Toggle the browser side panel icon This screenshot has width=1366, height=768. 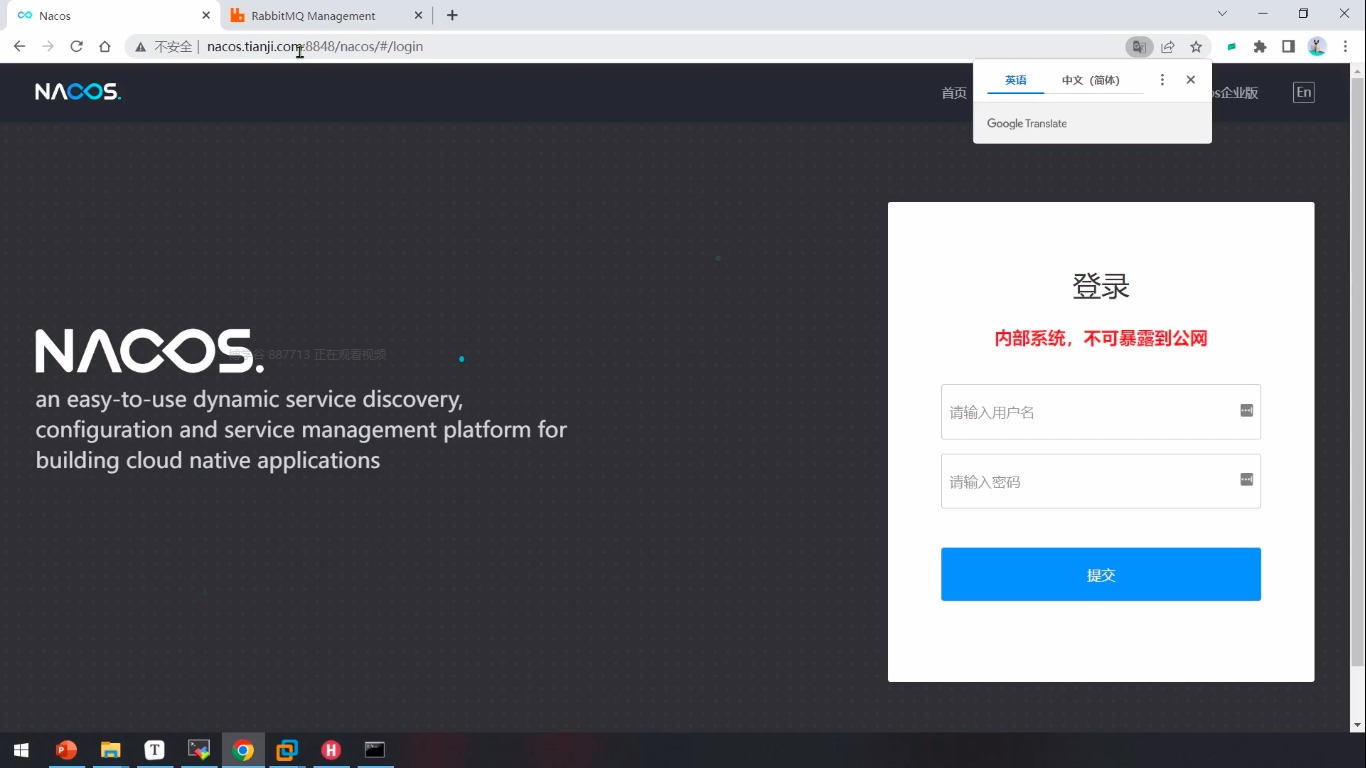pyautogui.click(x=1288, y=46)
